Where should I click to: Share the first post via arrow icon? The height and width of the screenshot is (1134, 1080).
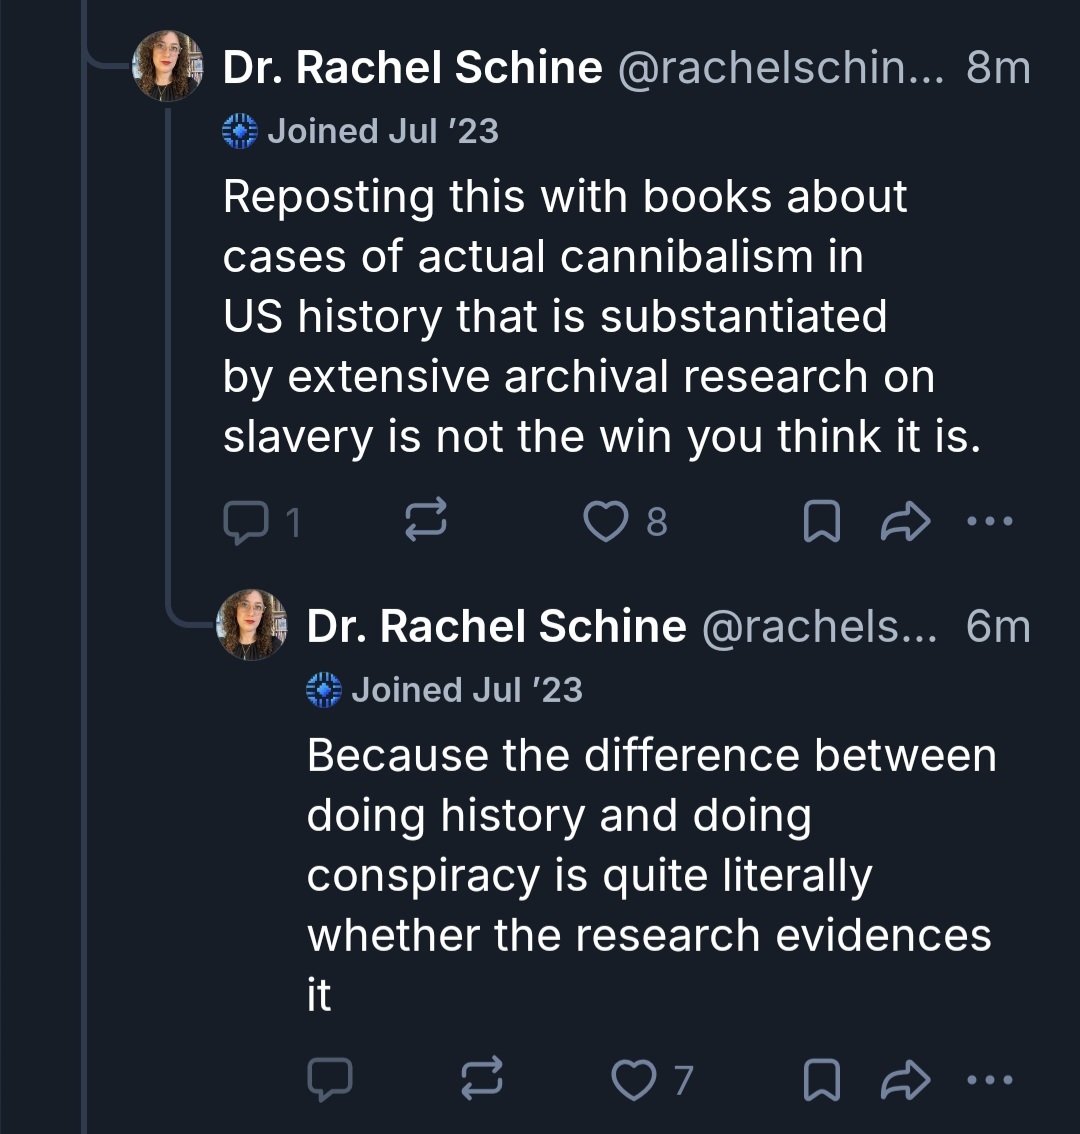(906, 522)
